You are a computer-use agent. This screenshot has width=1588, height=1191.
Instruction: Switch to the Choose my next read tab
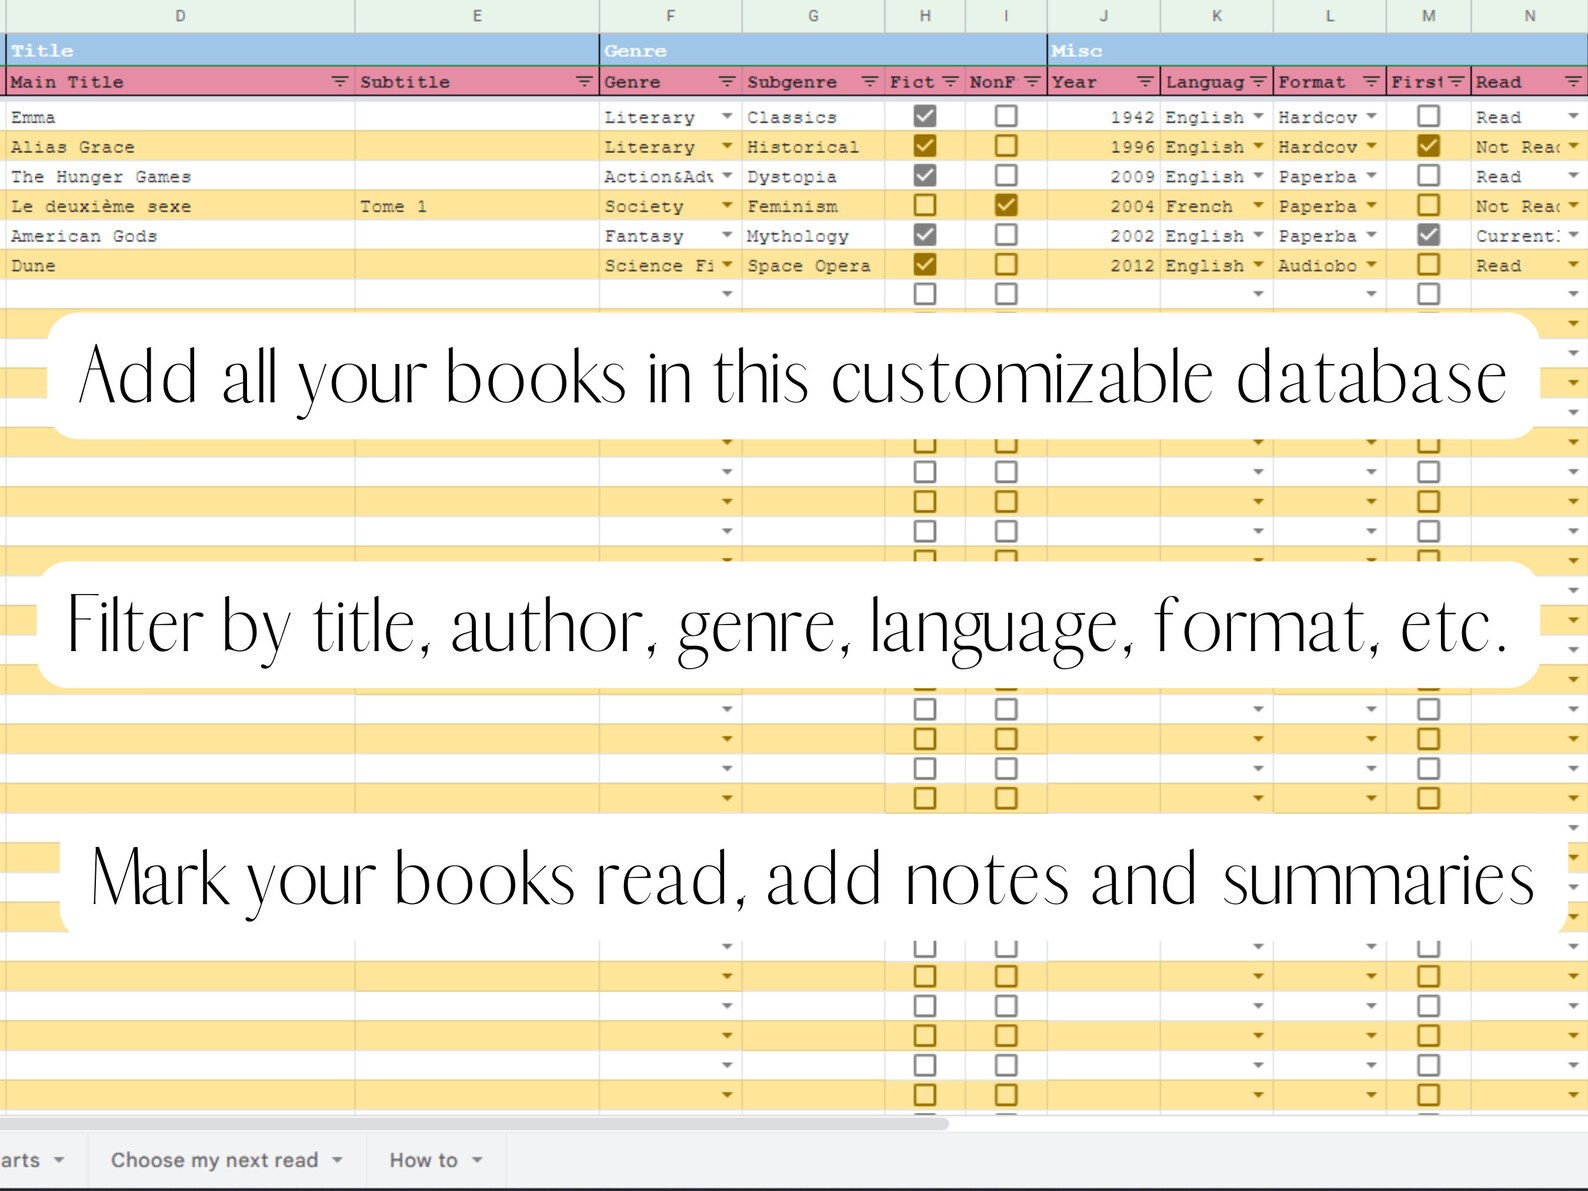click(x=214, y=1160)
